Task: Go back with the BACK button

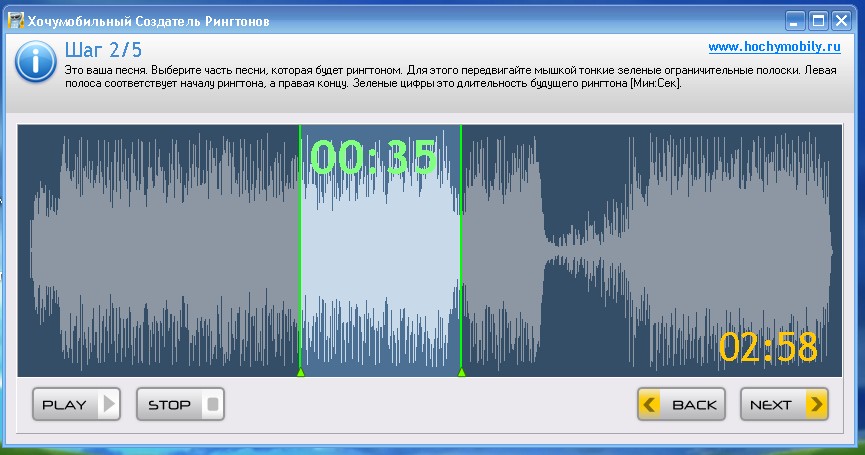Action: coord(681,404)
